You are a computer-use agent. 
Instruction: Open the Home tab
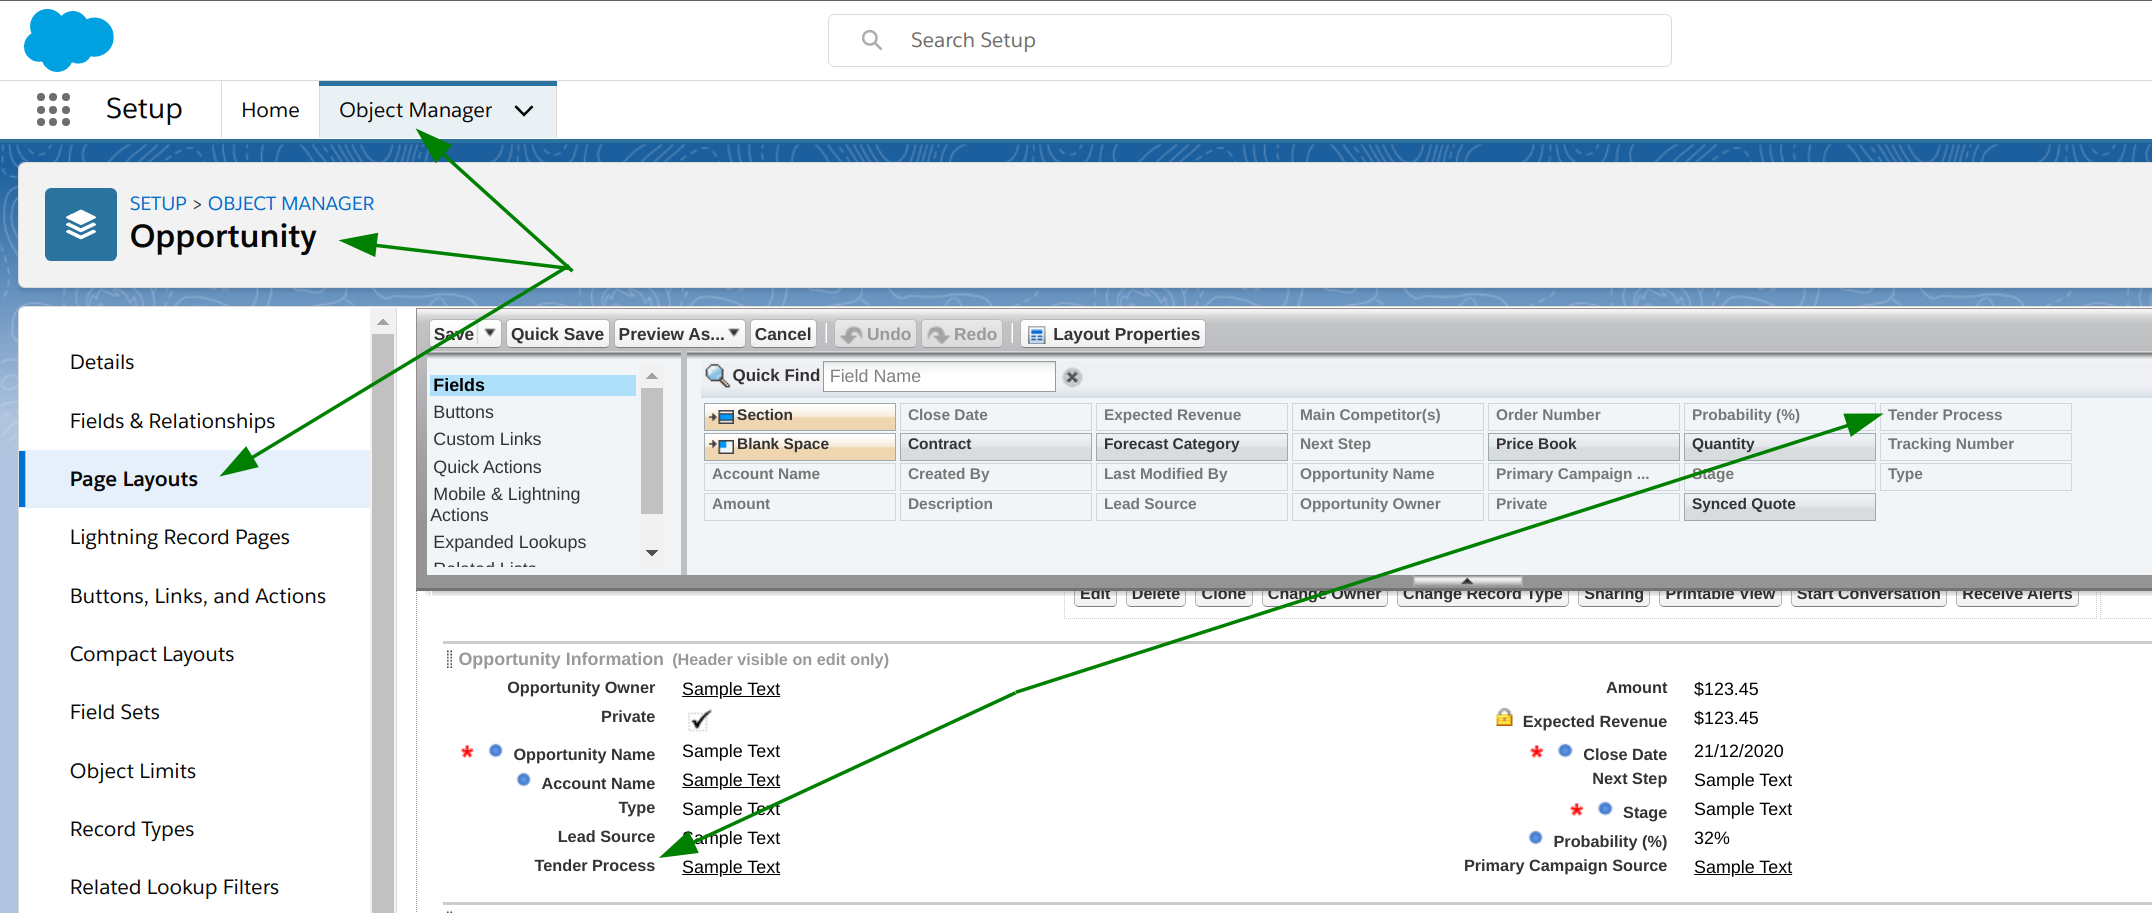point(270,110)
